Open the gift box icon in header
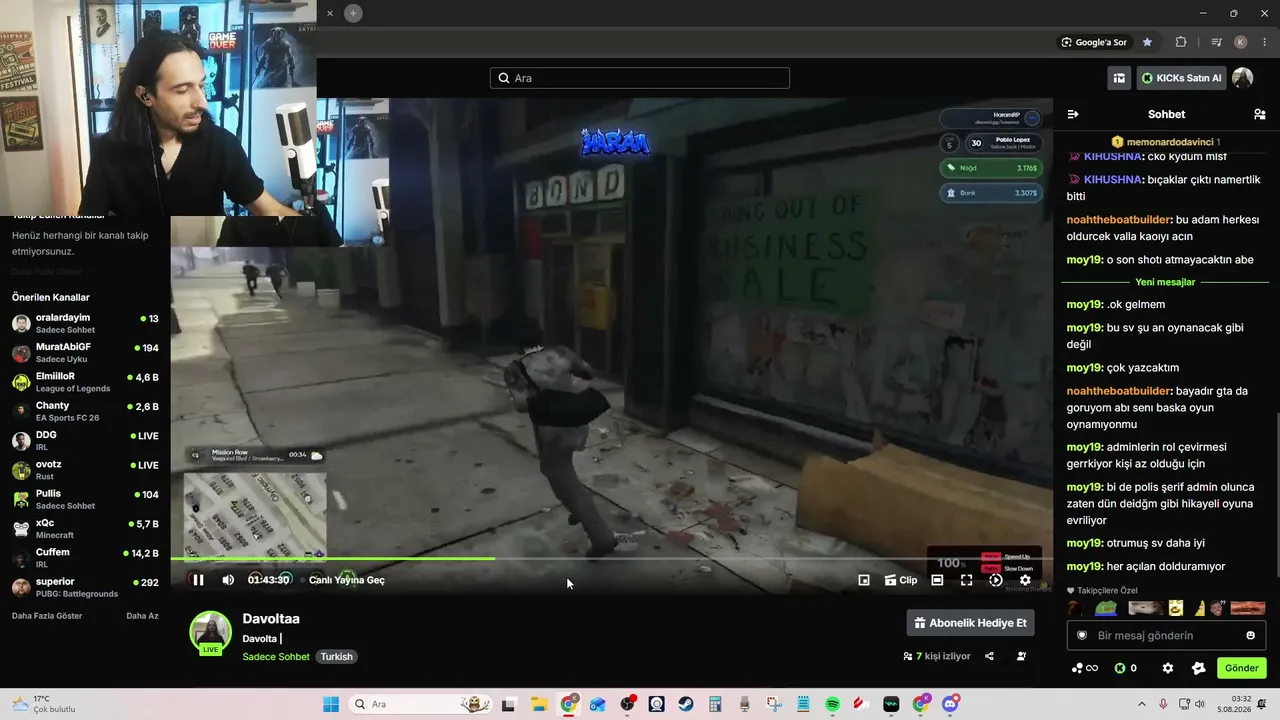The height and width of the screenshot is (720, 1280). (1119, 78)
